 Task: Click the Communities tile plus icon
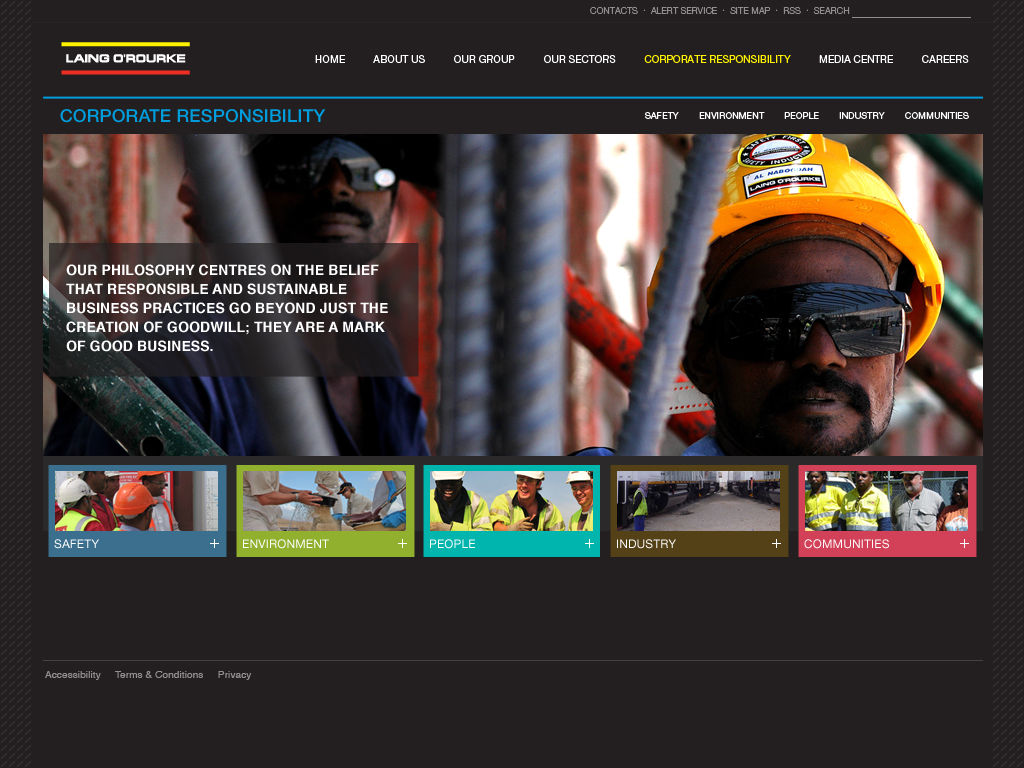click(x=964, y=544)
